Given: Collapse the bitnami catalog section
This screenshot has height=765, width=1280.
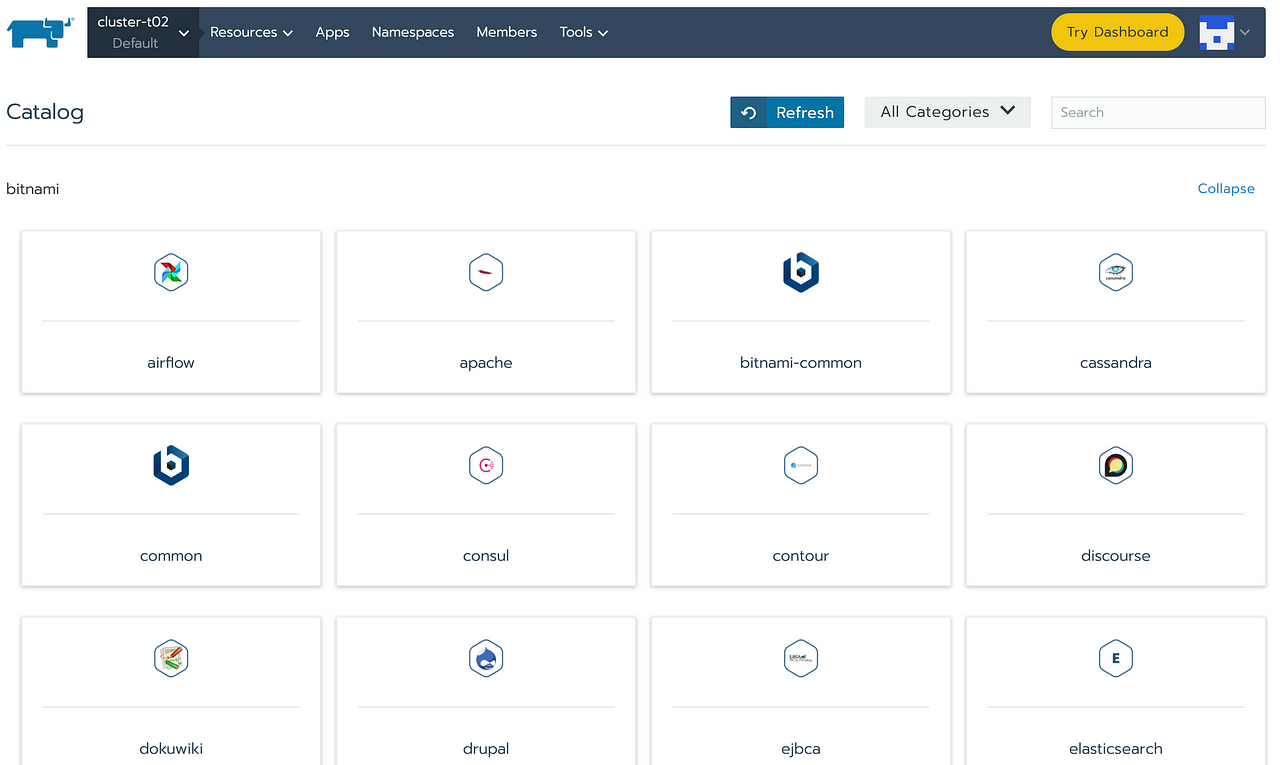Looking at the screenshot, I should coord(1226,188).
